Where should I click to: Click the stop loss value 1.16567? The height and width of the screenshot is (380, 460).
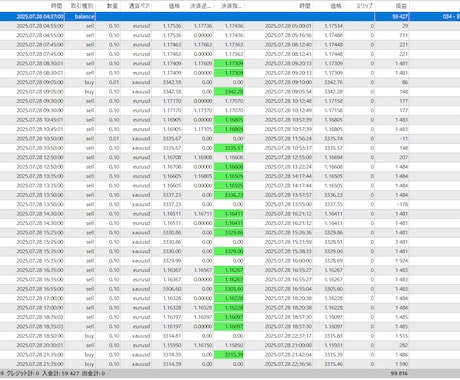(203, 270)
